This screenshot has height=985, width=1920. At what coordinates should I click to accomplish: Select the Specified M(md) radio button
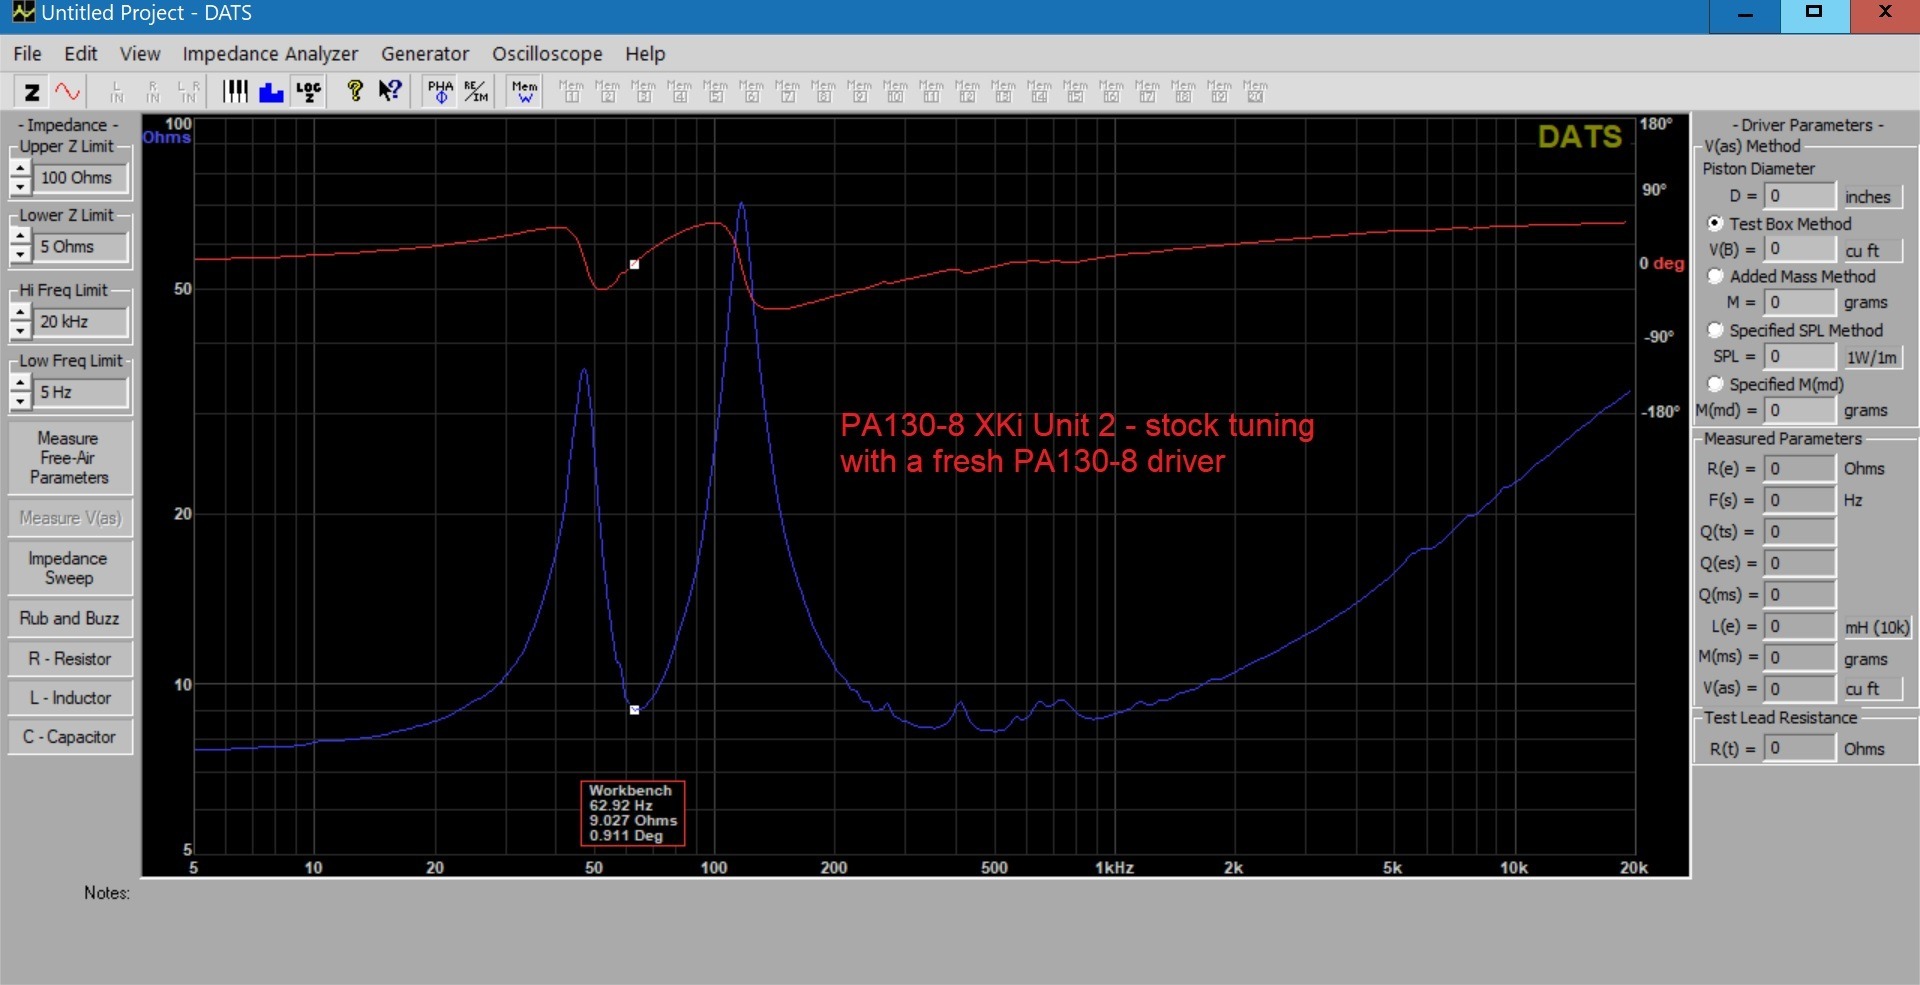[x=1715, y=384]
